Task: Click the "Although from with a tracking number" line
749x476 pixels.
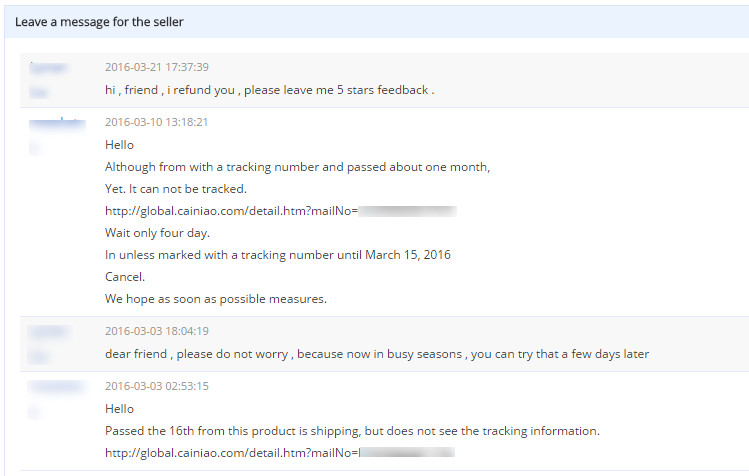Action: (297, 167)
